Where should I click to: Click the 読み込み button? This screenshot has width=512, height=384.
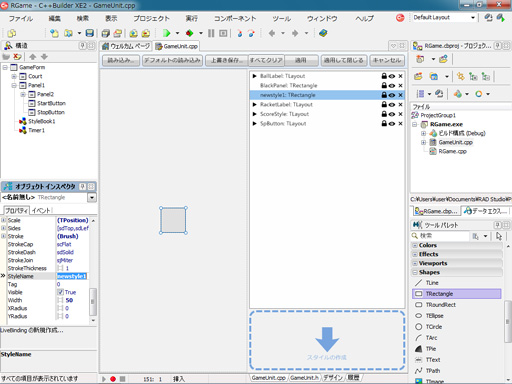click(121, 60)
